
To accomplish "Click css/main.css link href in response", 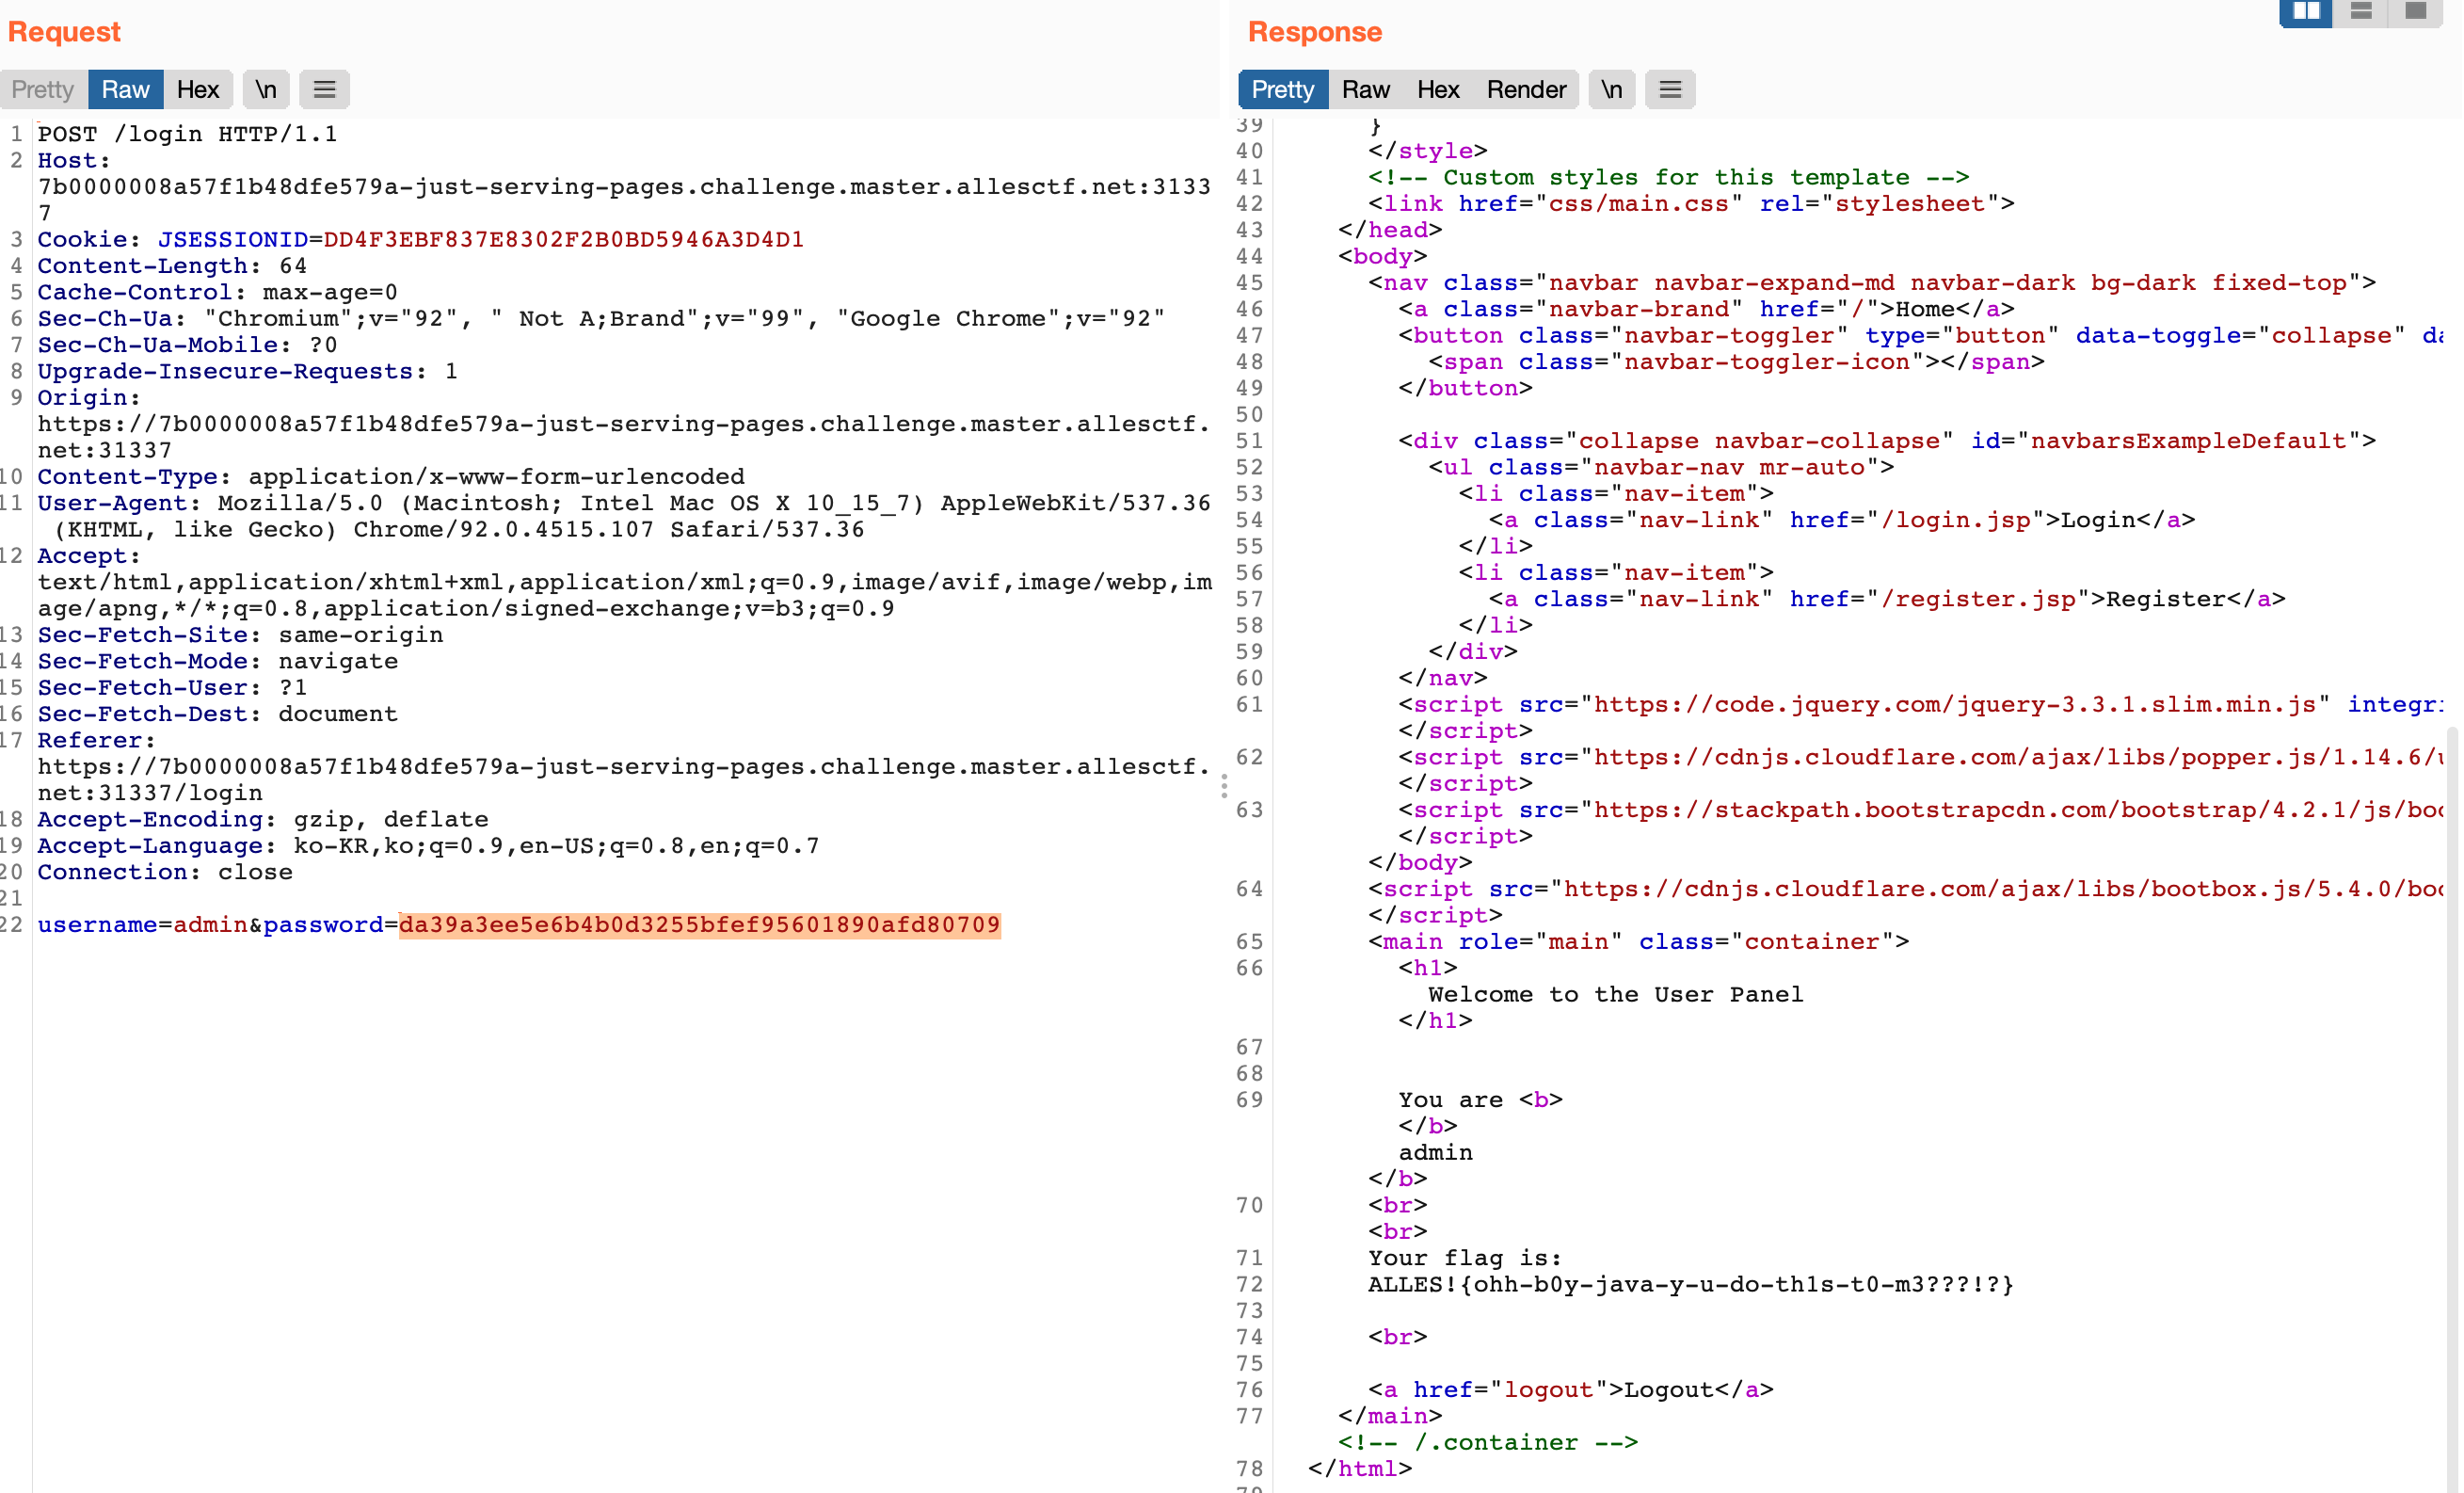I will [1638, 204].
